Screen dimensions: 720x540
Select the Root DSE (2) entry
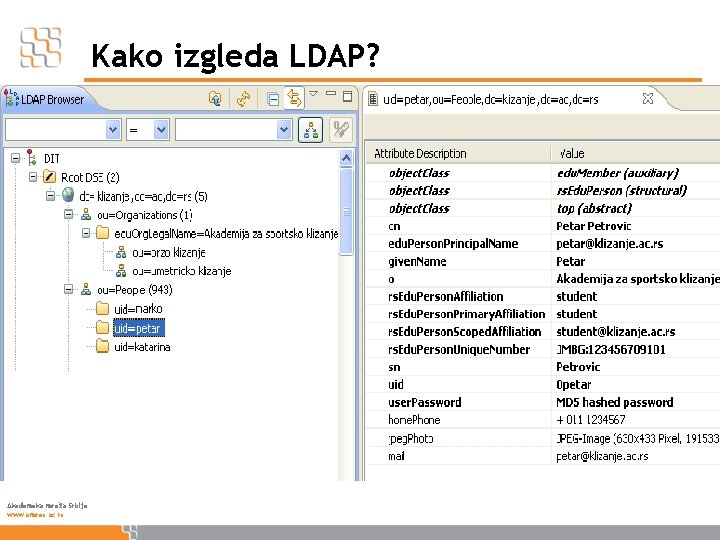pos(90,177)
